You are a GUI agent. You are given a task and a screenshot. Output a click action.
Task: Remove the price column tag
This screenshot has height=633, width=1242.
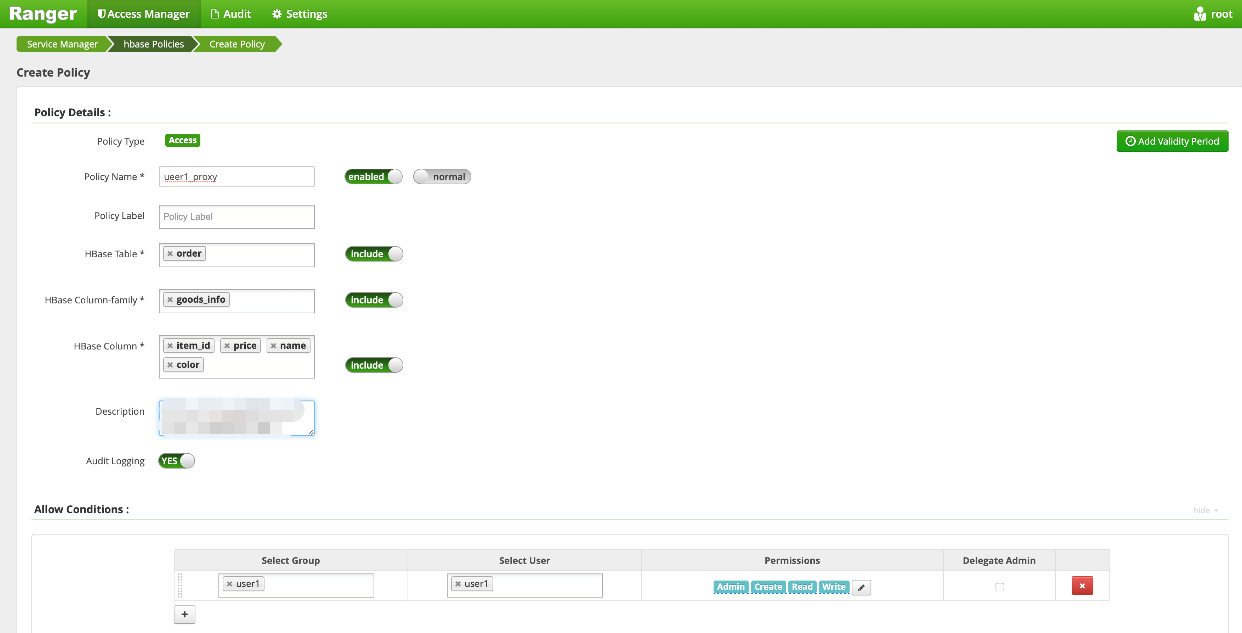pyautogui.click(x=227, y=346)
